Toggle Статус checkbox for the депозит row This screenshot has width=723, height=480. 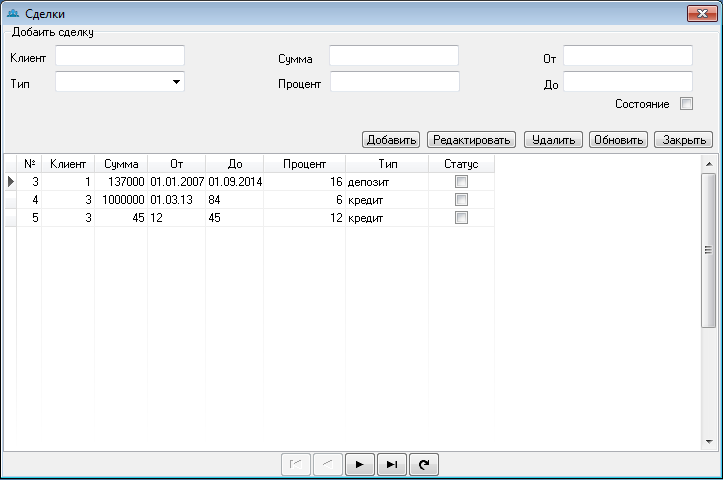coord(461,182)
